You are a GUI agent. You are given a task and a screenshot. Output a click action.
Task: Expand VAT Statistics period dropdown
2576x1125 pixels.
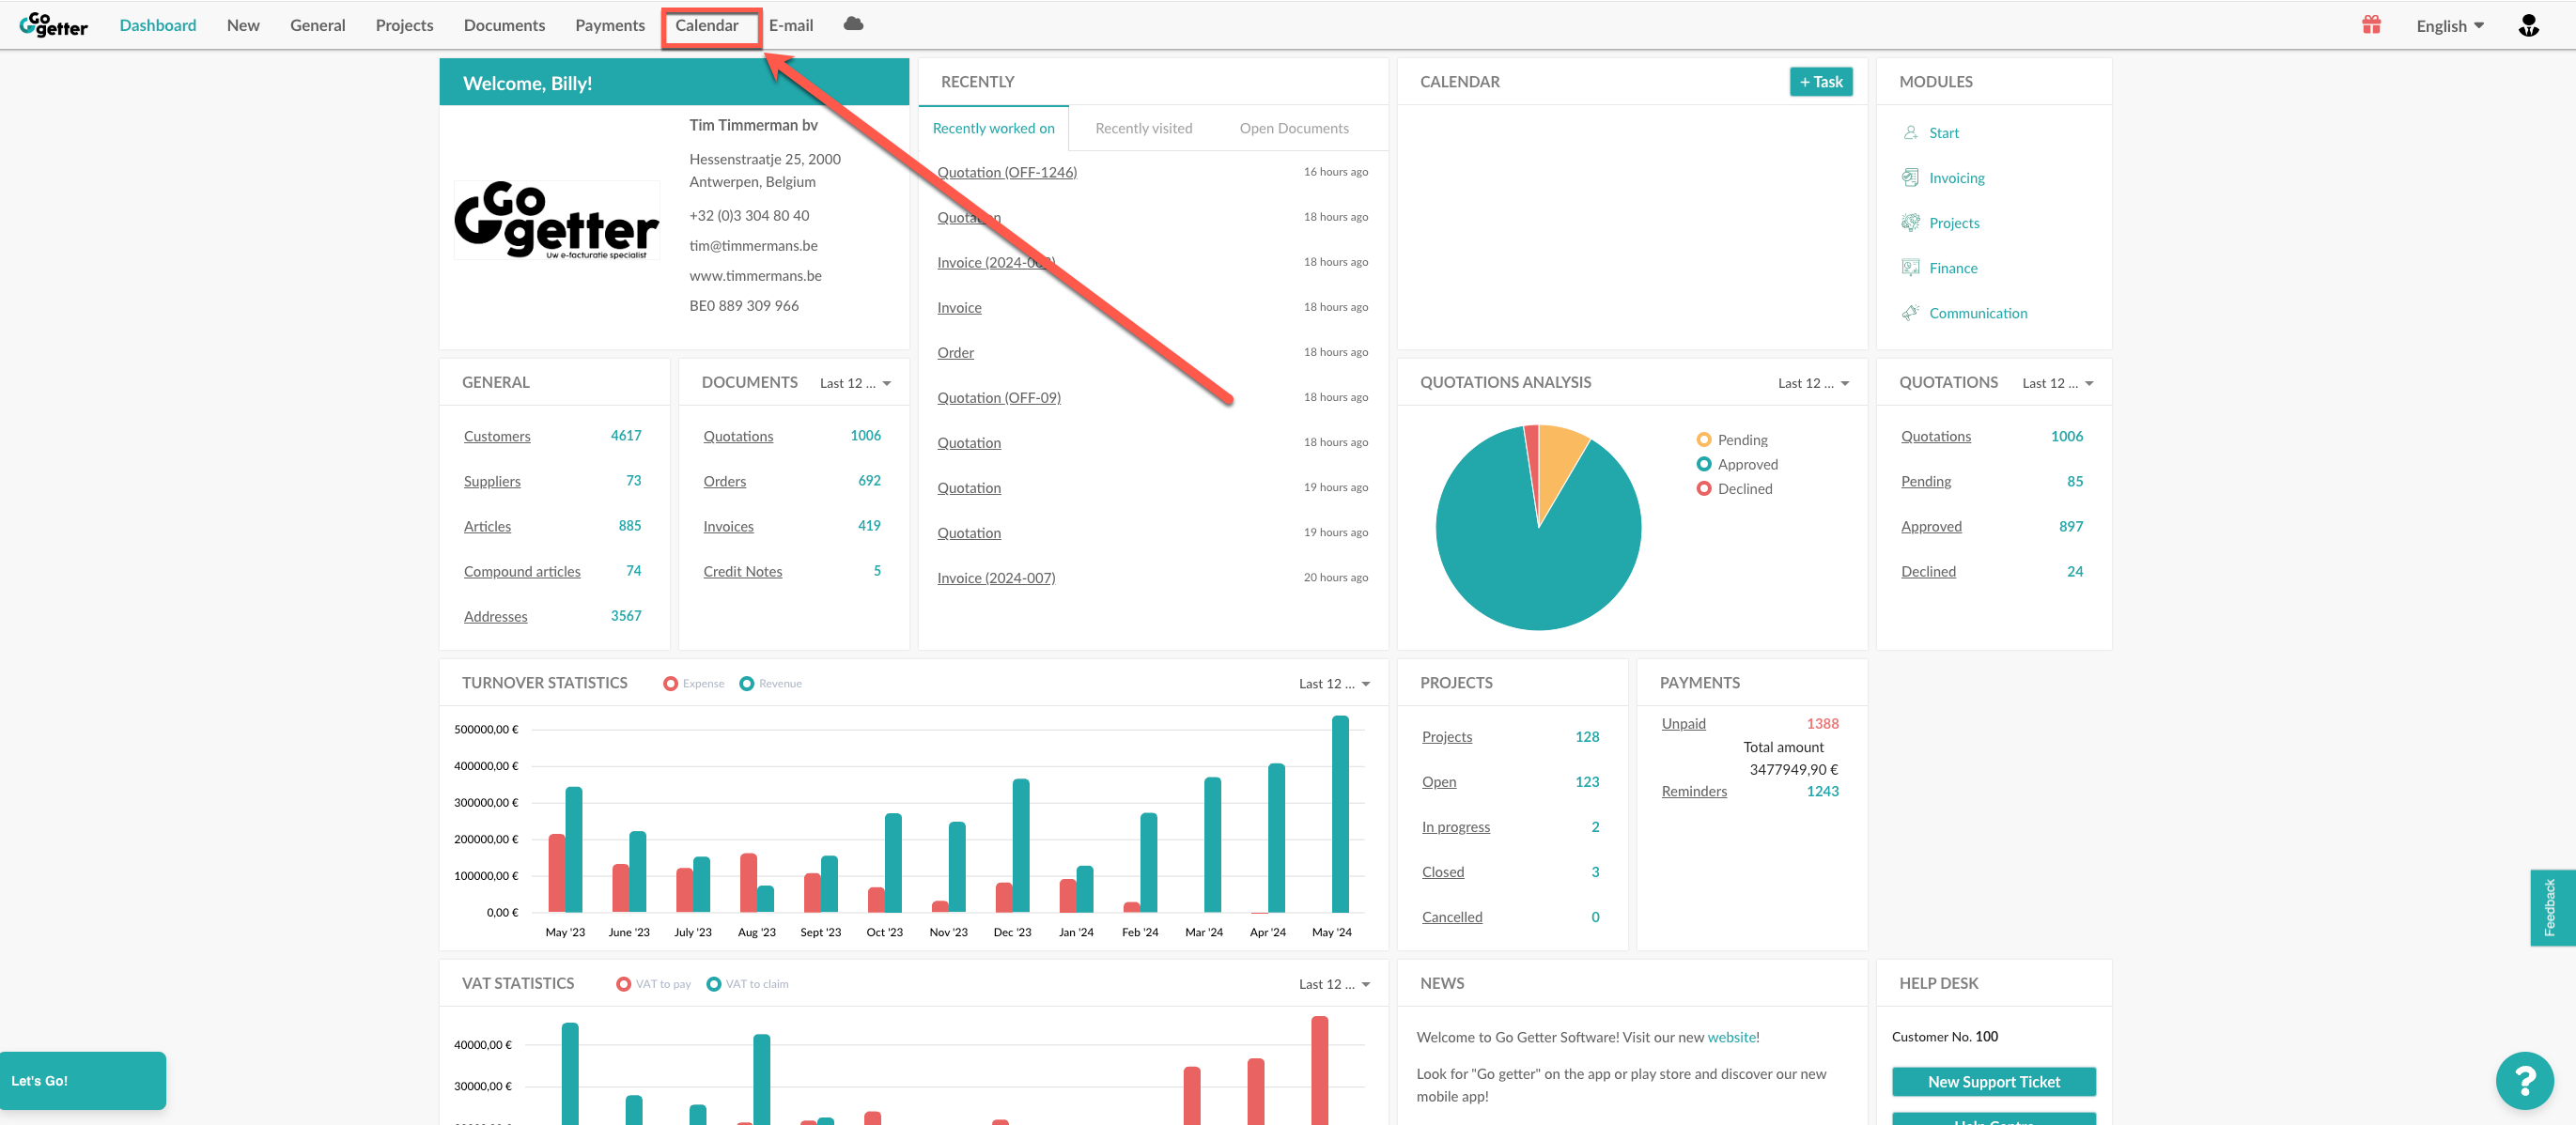pyautogui.click(x=1334, y=985)
